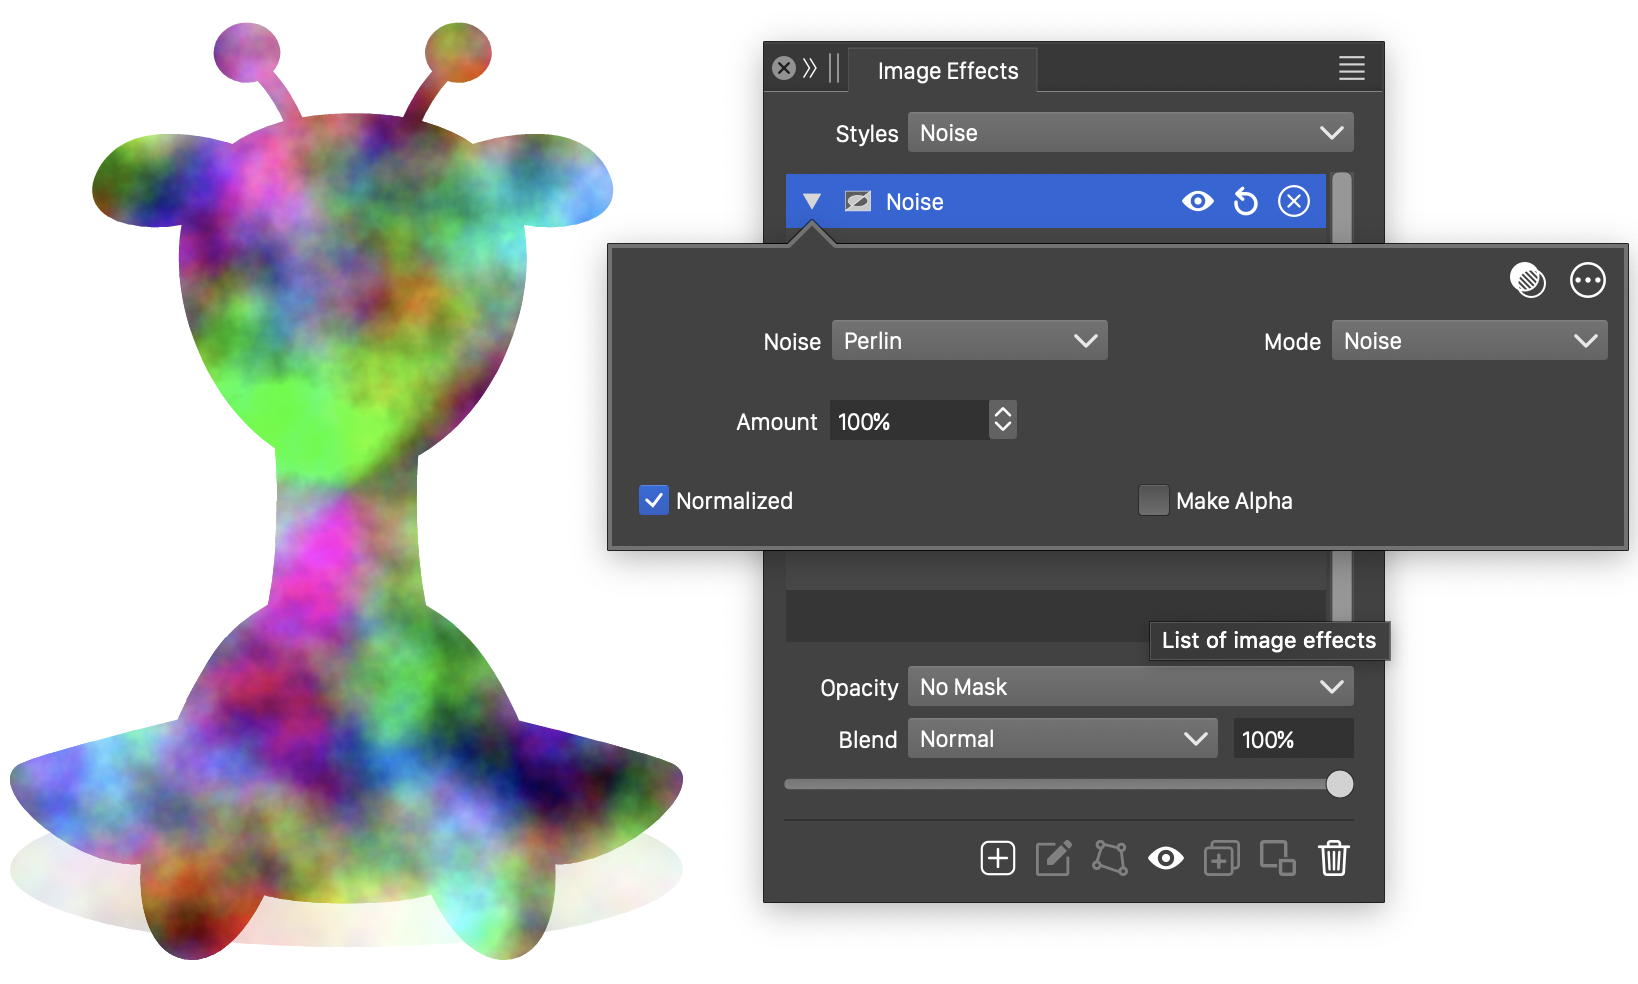Open the more options ellipsis button
The width and height of the screenshot is (1638, 984).
pyautogui.click(x=1587, y=281)
